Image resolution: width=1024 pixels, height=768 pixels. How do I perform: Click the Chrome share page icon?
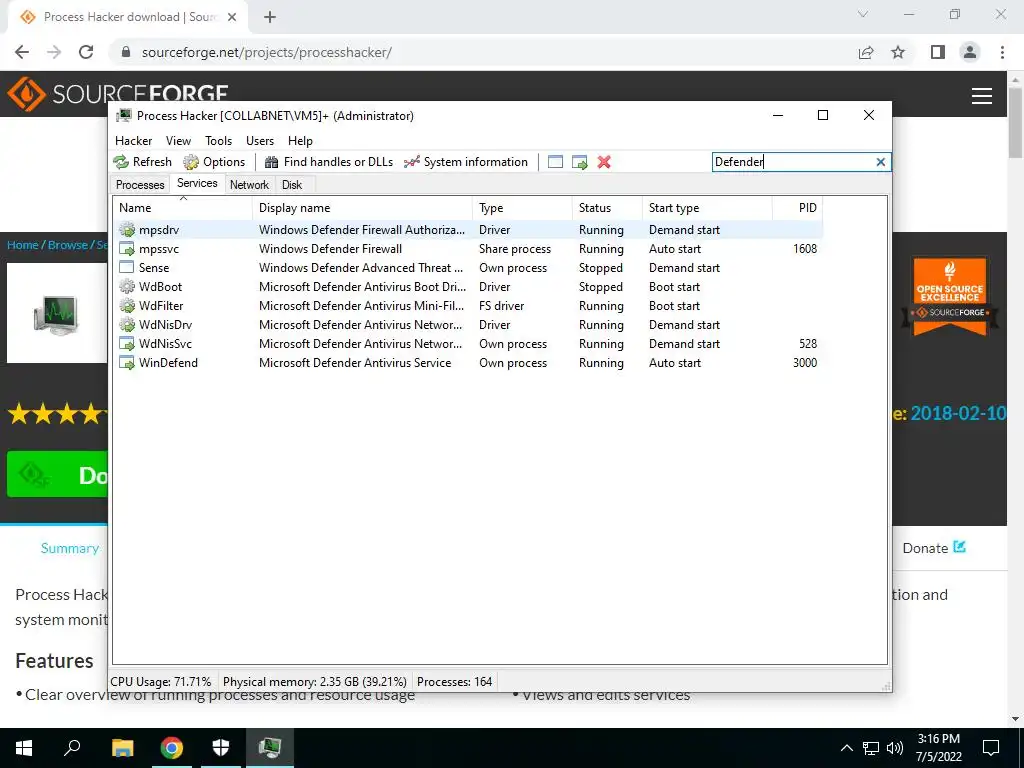[x=866, y=52]
